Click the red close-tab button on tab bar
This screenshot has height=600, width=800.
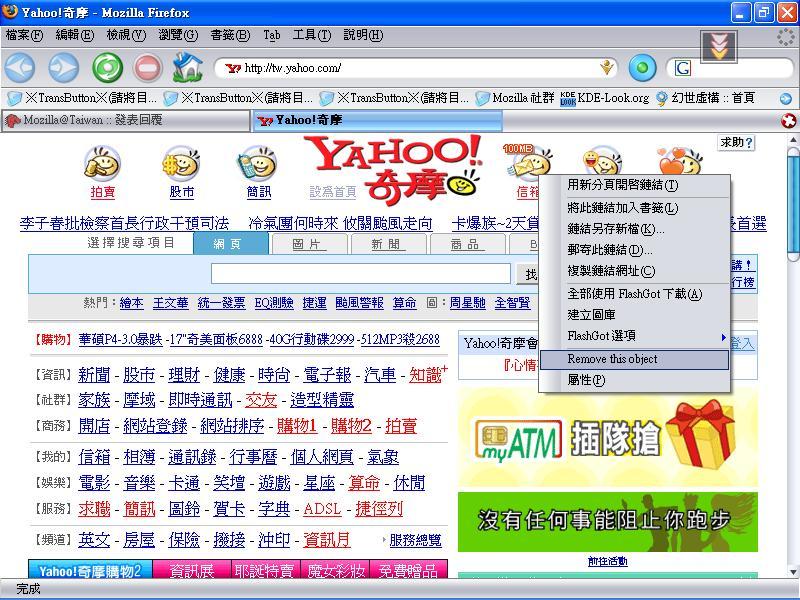tap(788, 121)
